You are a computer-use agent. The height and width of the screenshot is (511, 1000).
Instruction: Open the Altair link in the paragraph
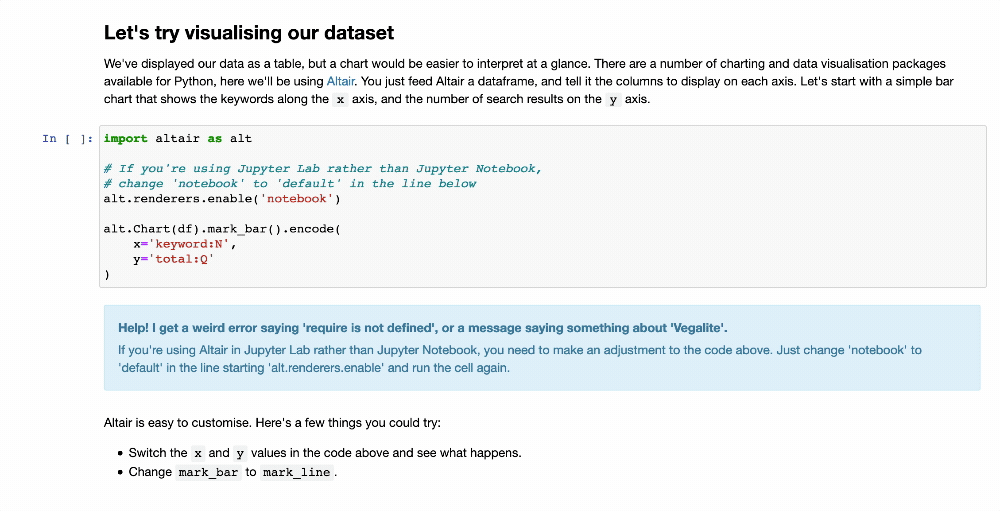pyautogui.click(x=341, y=82)
